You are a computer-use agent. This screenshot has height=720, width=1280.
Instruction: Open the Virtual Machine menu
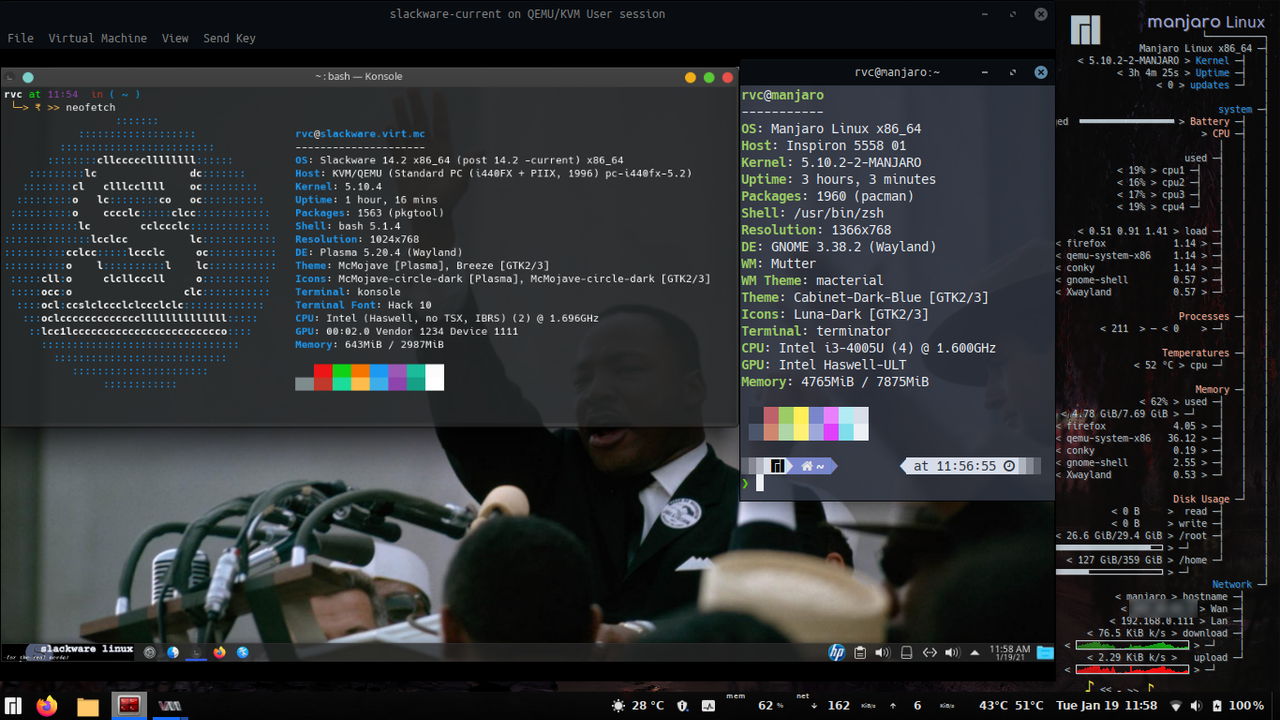(97, 38)
